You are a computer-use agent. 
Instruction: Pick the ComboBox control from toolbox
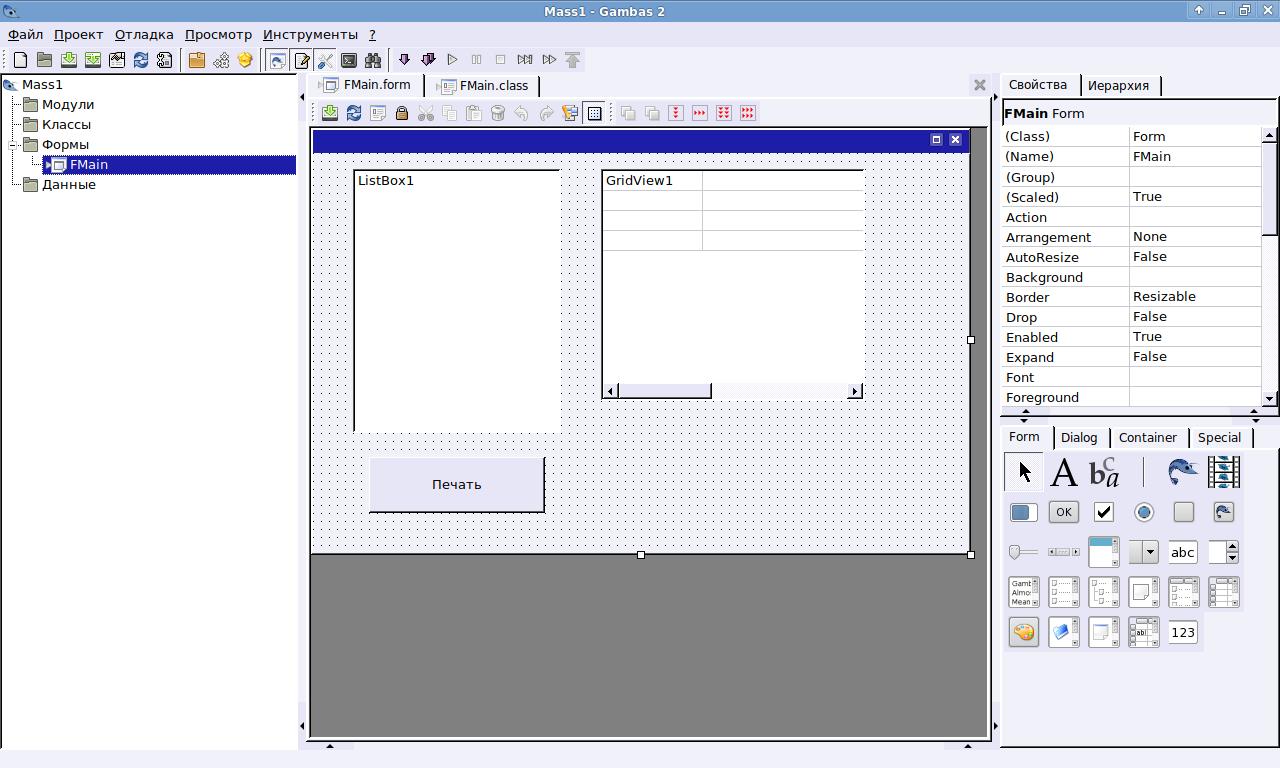(x=1144, y=552)
